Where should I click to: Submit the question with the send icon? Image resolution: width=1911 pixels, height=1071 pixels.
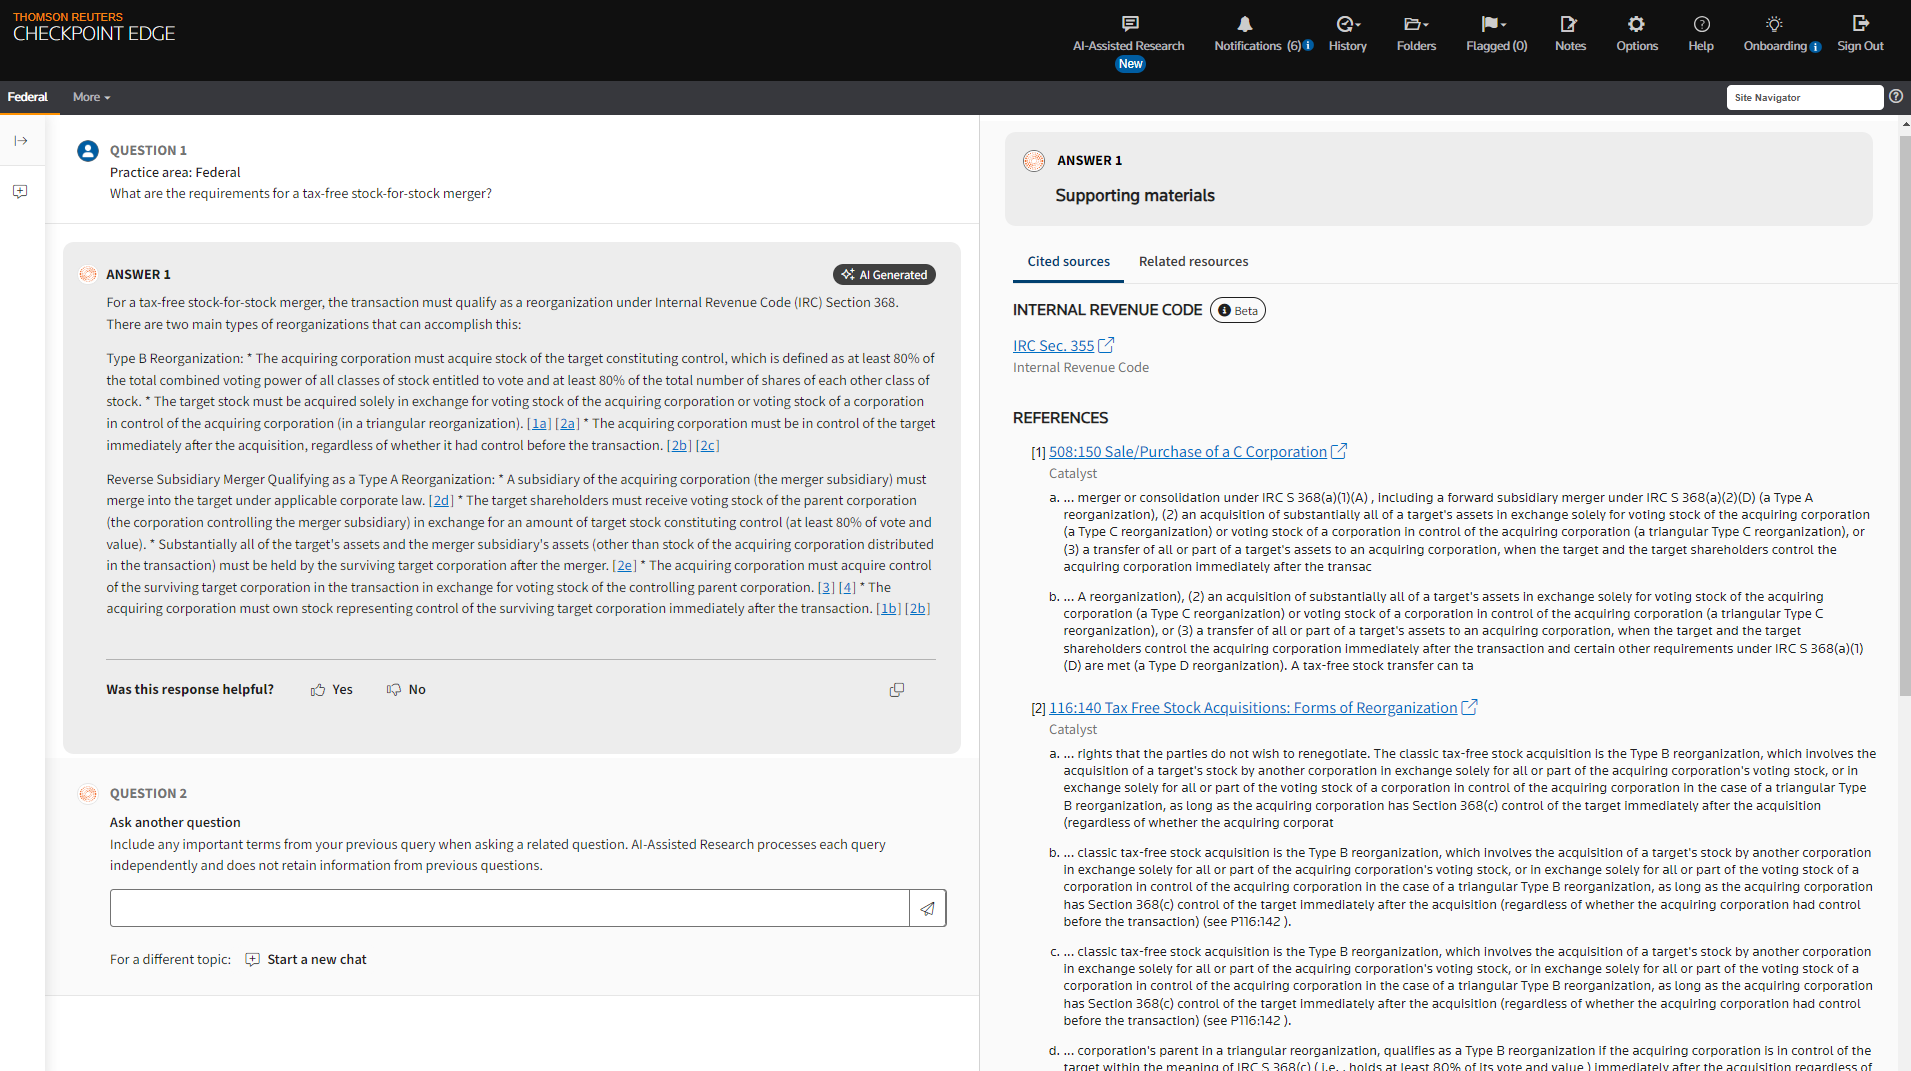(928, 909)
